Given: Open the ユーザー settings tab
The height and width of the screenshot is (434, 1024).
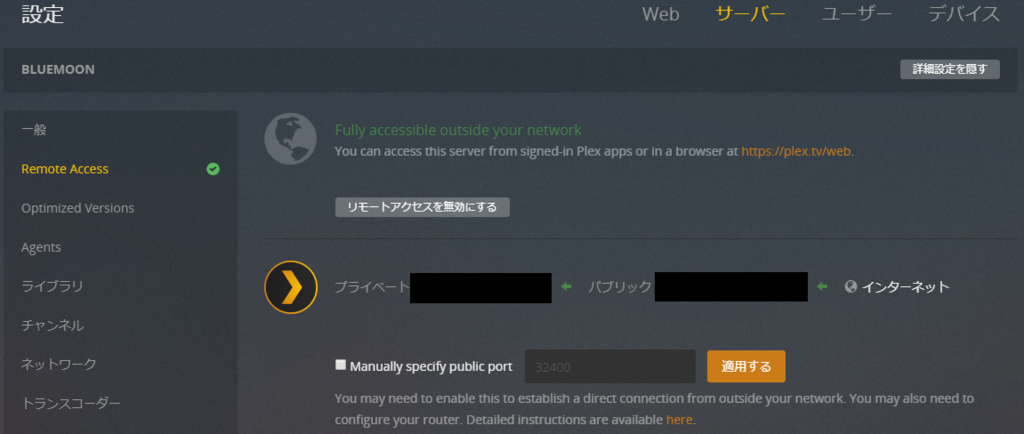Looking at the screenshot, I should [857, 14].
